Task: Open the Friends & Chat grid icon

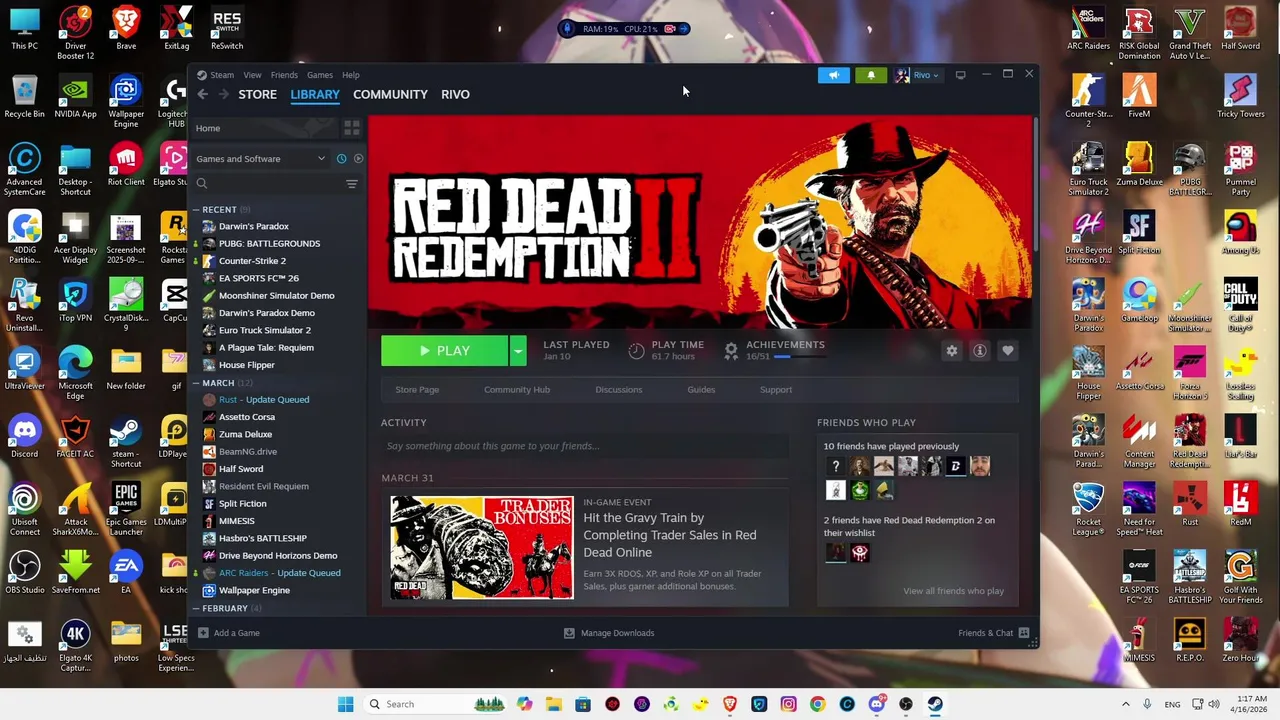Action: tap(1025, 633)
